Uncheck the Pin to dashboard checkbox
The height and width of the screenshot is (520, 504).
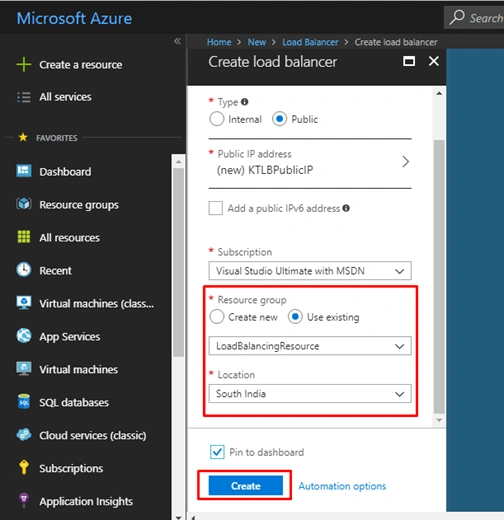point(217,452)
